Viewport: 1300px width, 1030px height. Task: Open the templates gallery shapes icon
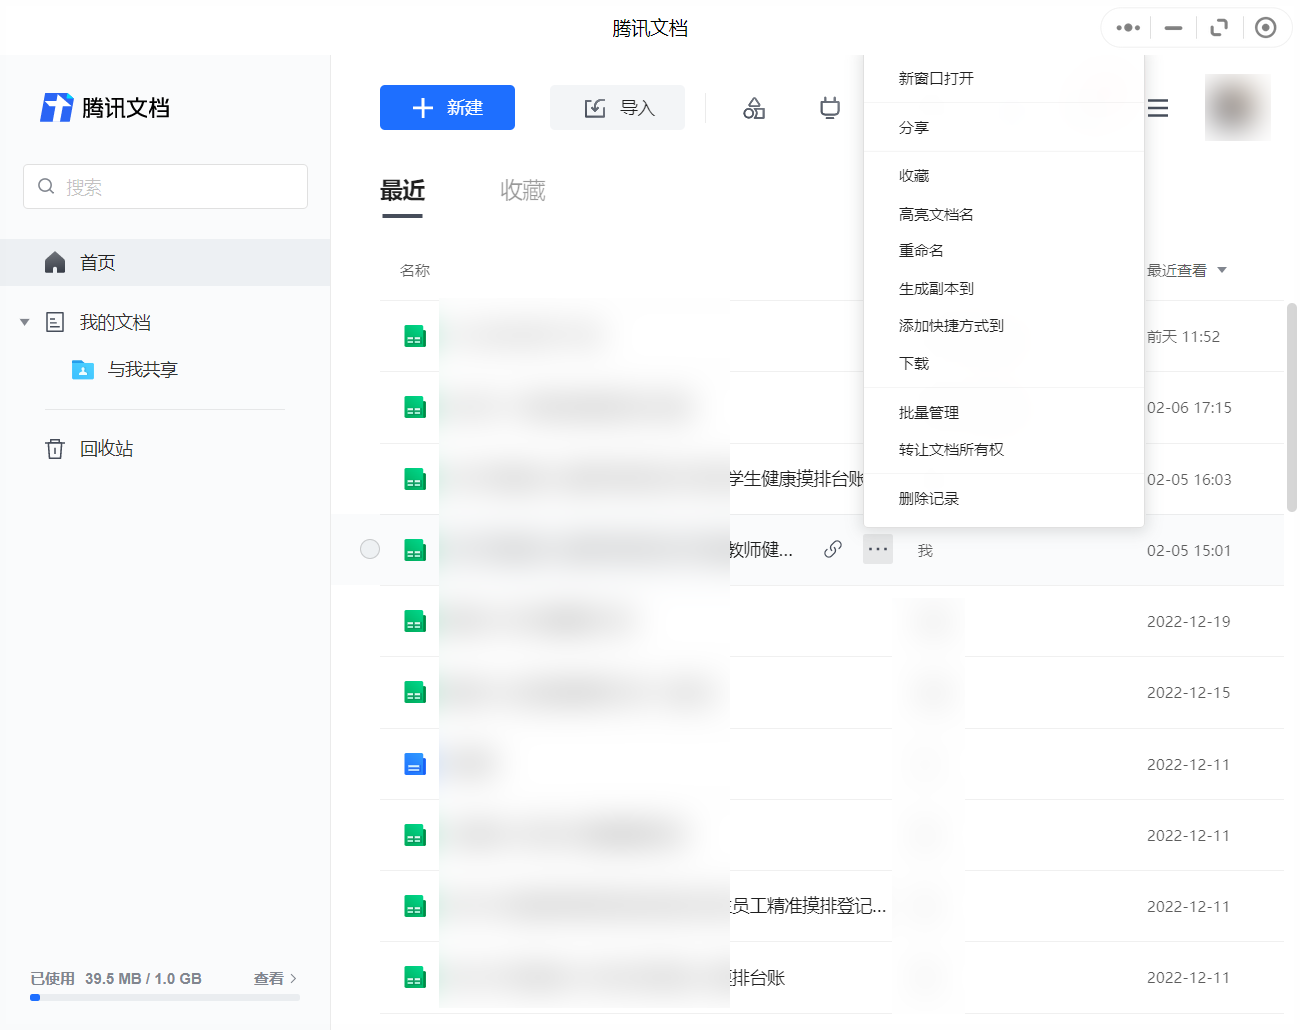(x=754, y=108)
